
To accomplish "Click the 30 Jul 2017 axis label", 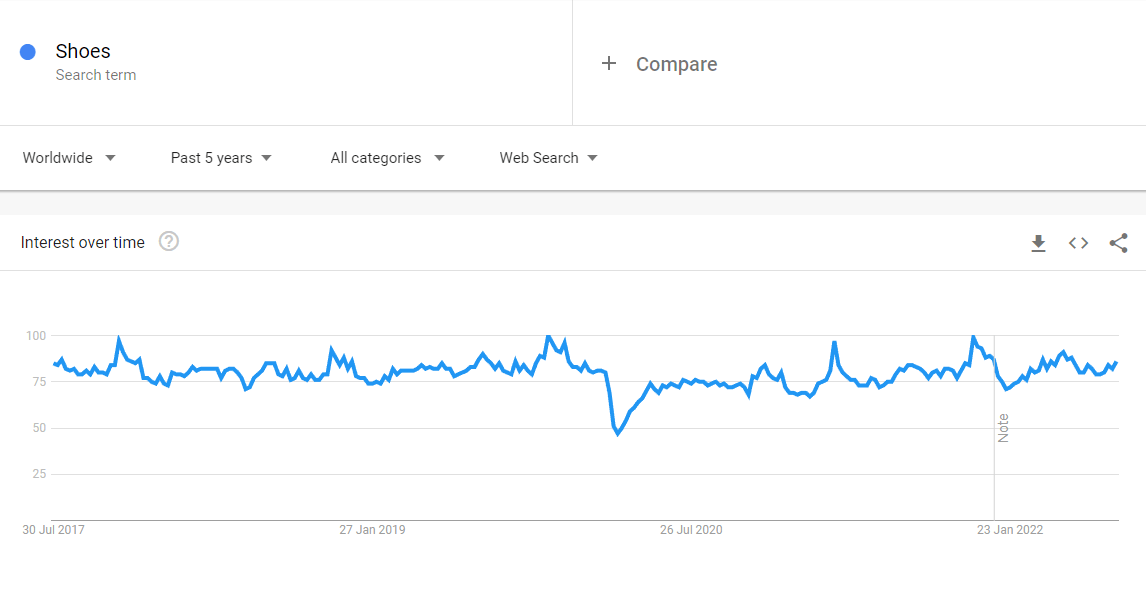I will pyautogui.click(x=53, y=530).
